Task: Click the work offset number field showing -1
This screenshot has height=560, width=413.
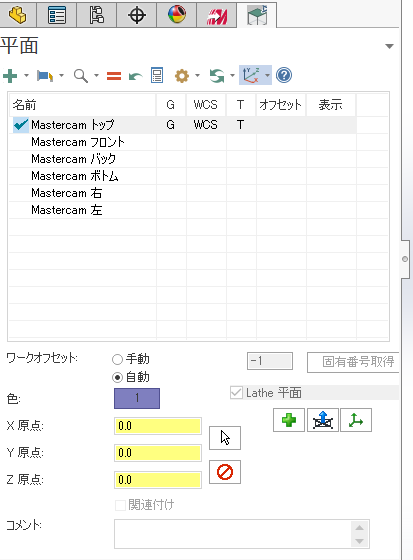Action: point(270,361)
